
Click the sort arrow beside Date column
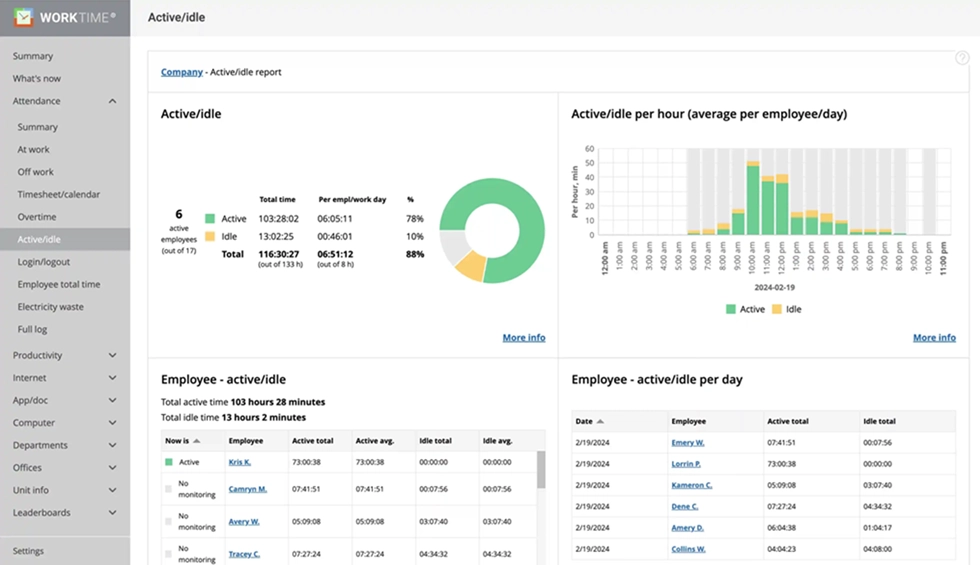[x=600, y=422]
